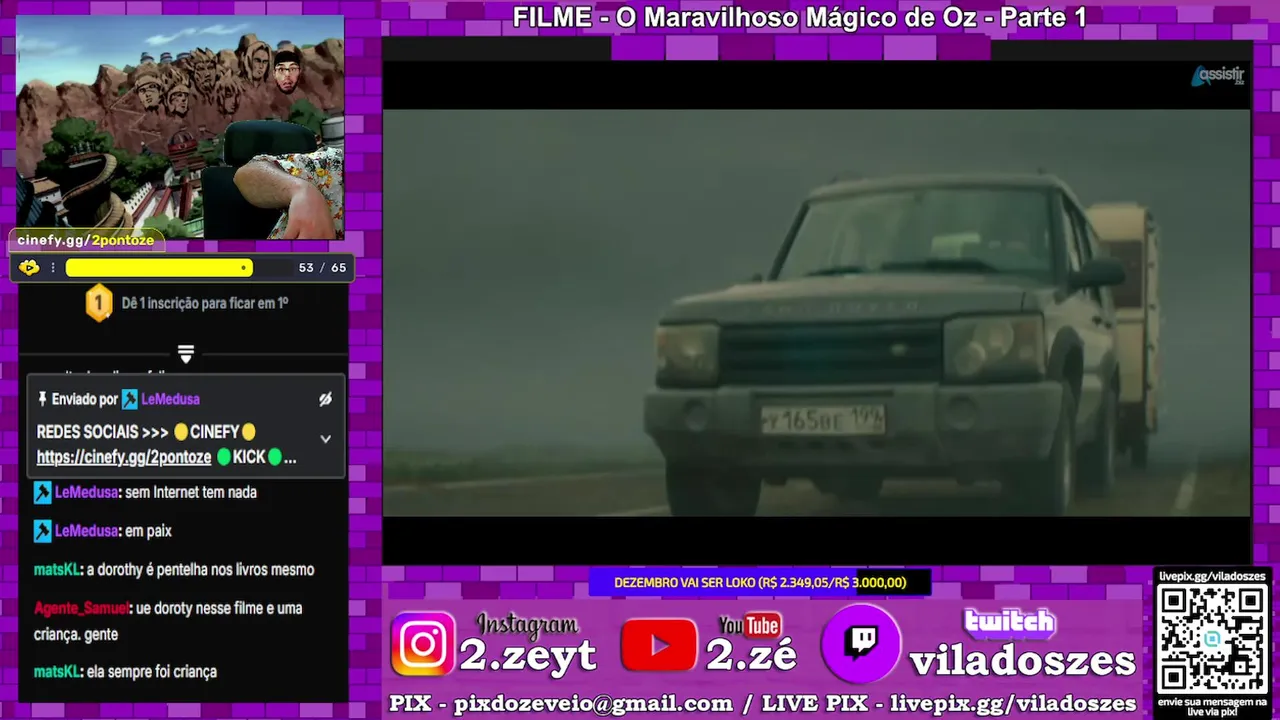Click the Instagram logo icon

423,644
